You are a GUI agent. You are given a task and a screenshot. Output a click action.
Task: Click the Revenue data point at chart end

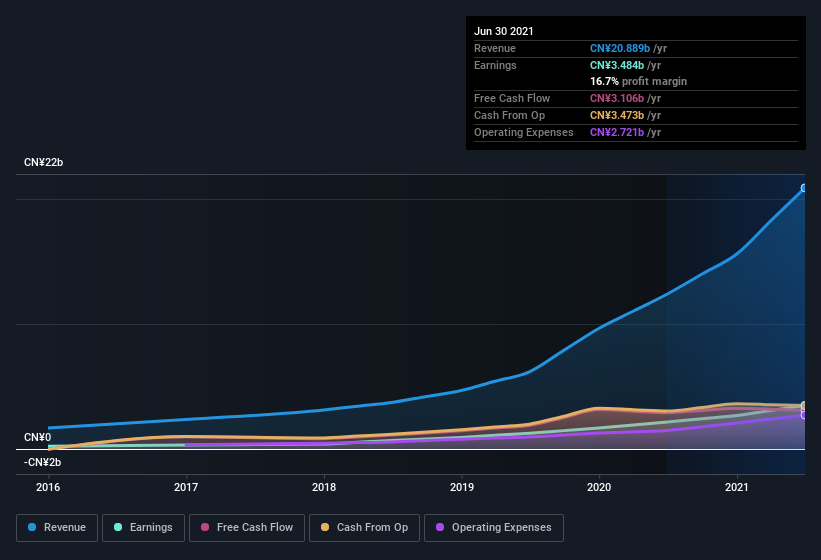point(804,188)
